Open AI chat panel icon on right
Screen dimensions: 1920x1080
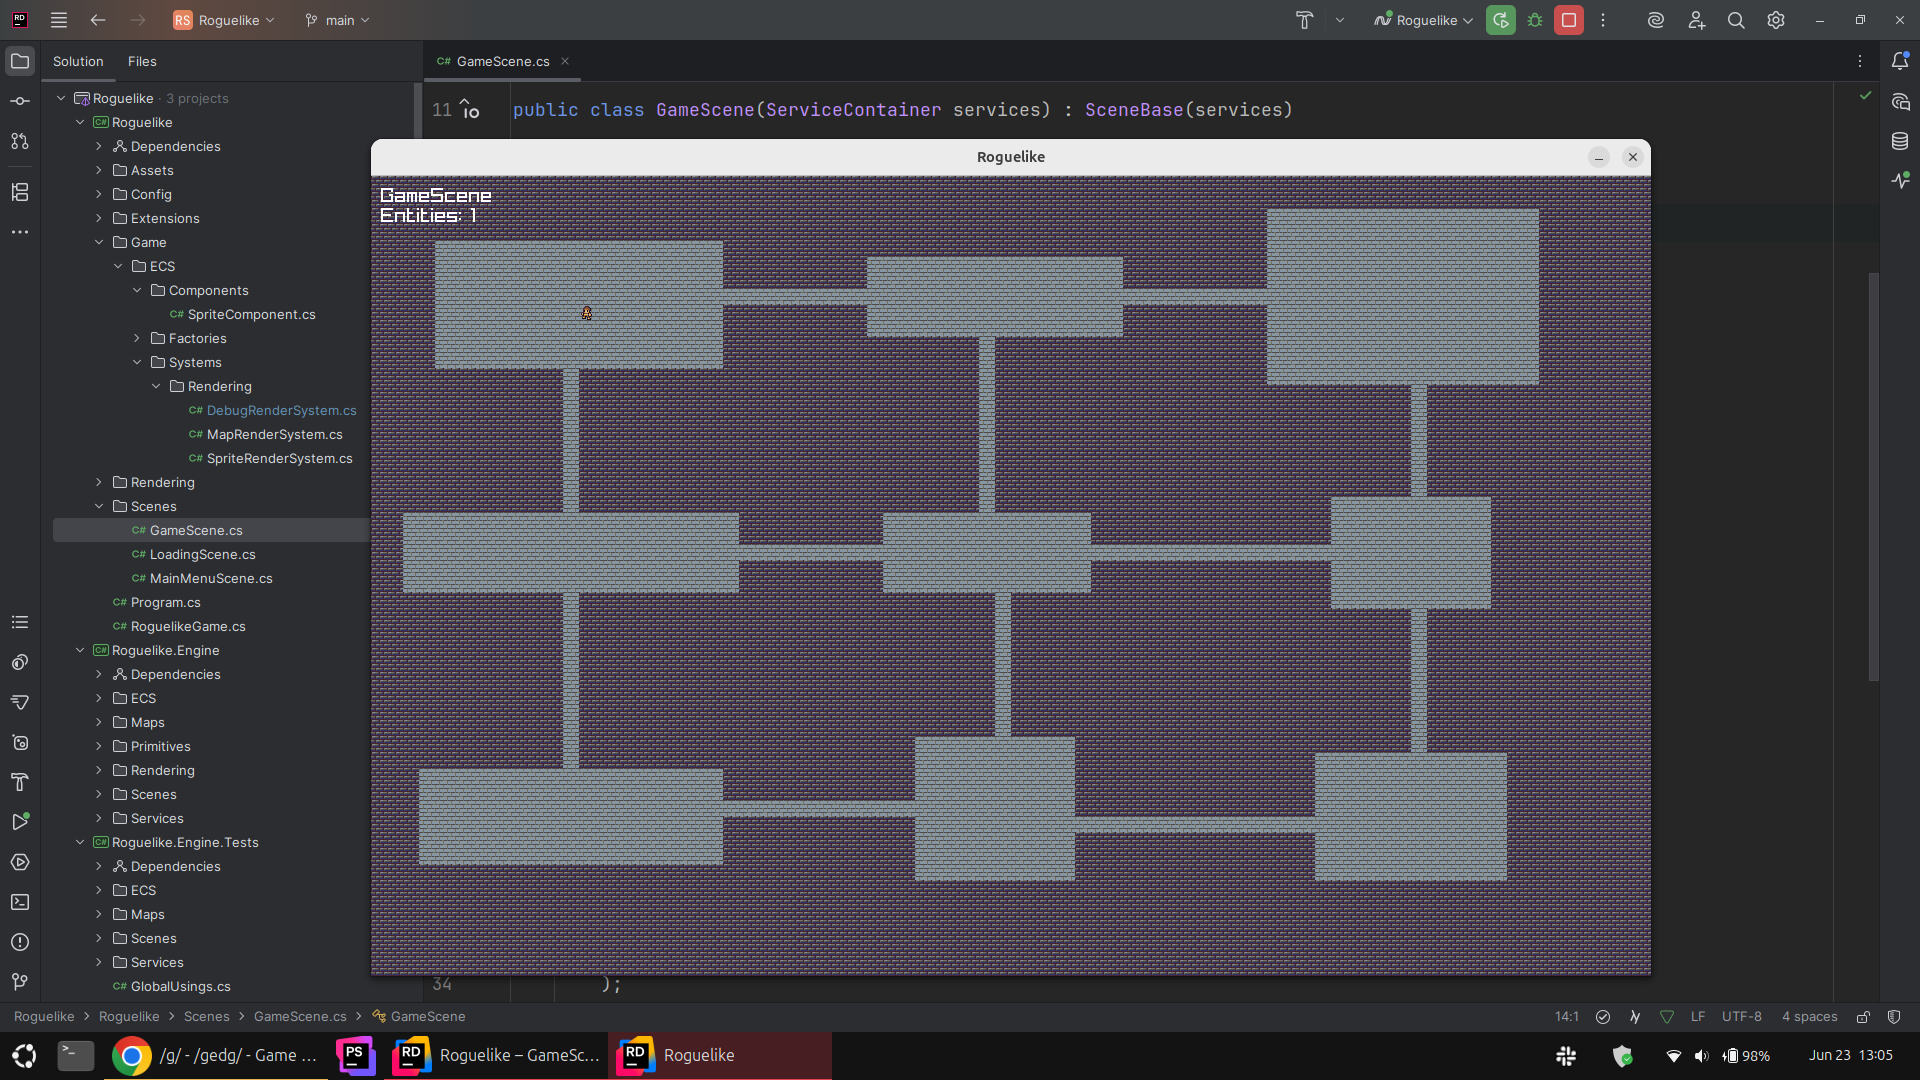pyautogui.click(x=1900, y=101)
